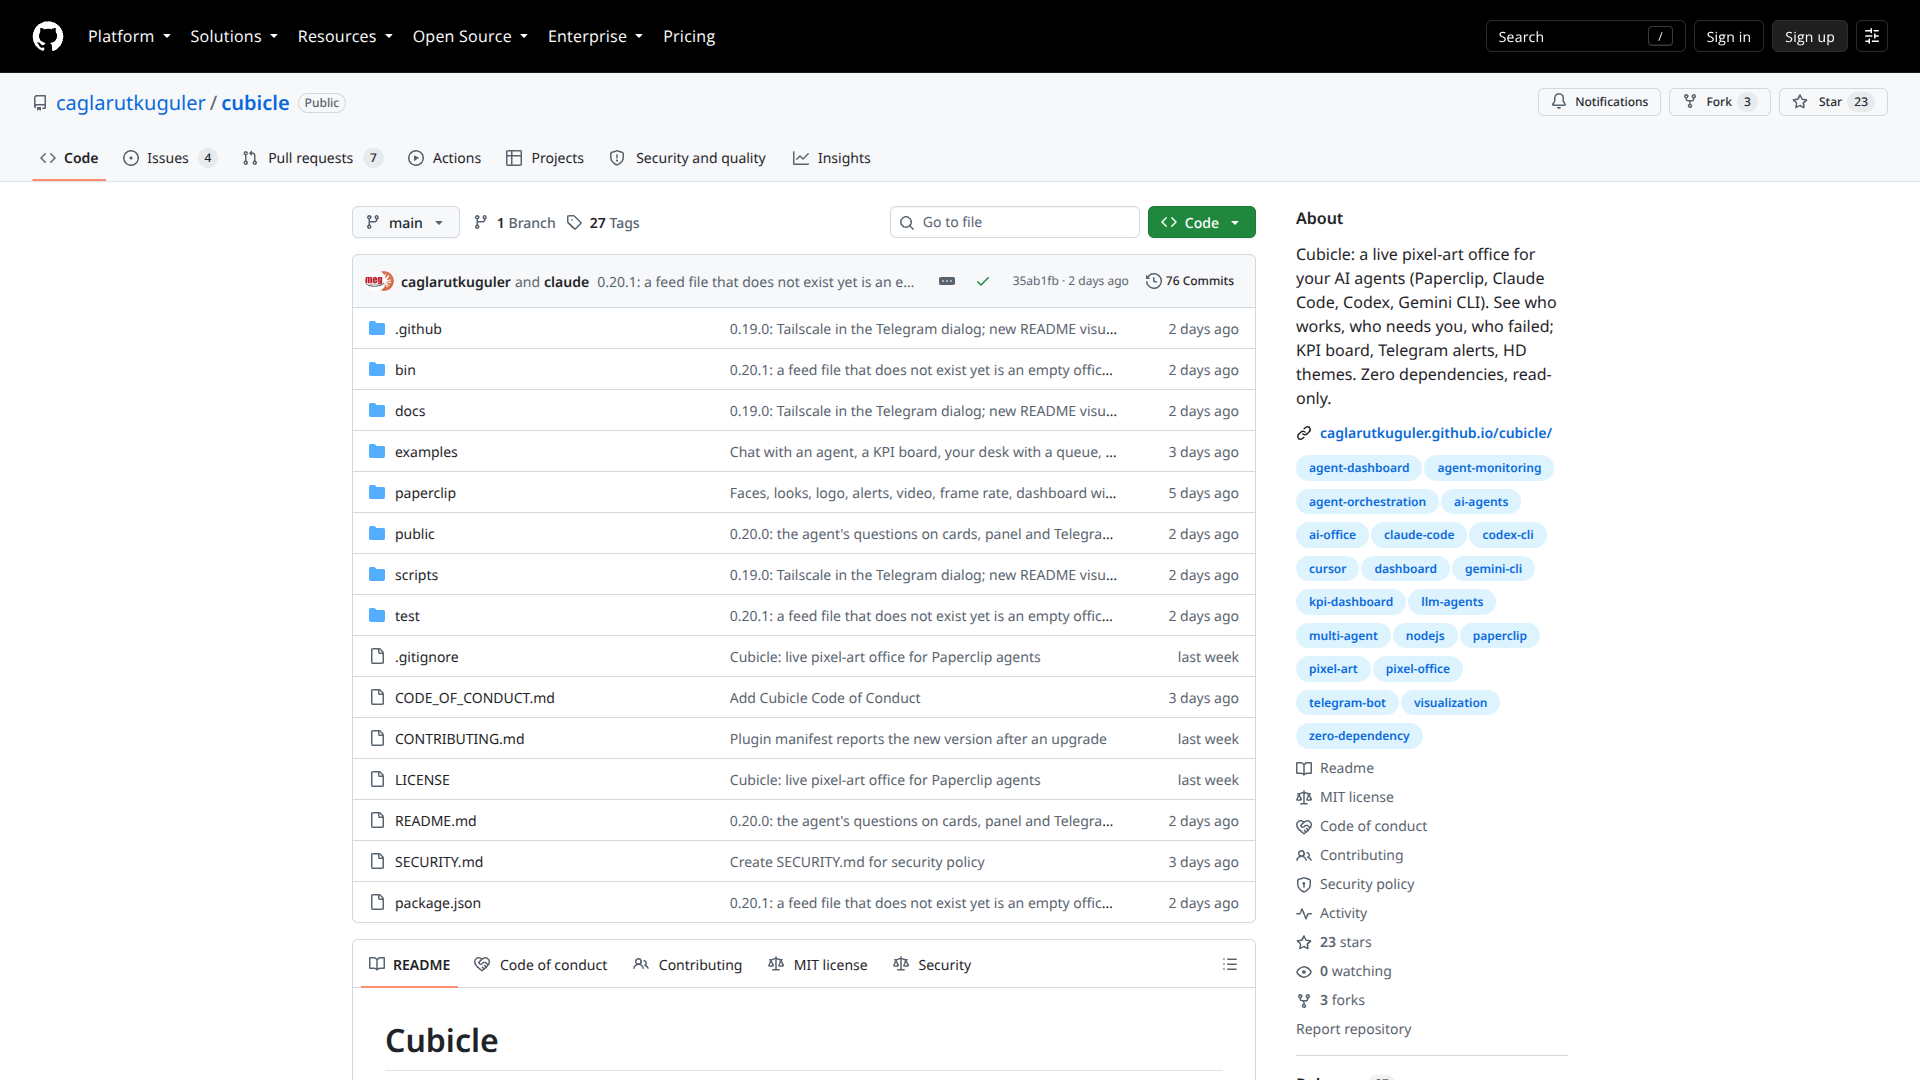The height and width of the screenshot is (1080, 1920).
Task: Open the Platform navigation menu
Action: (129, 36)
